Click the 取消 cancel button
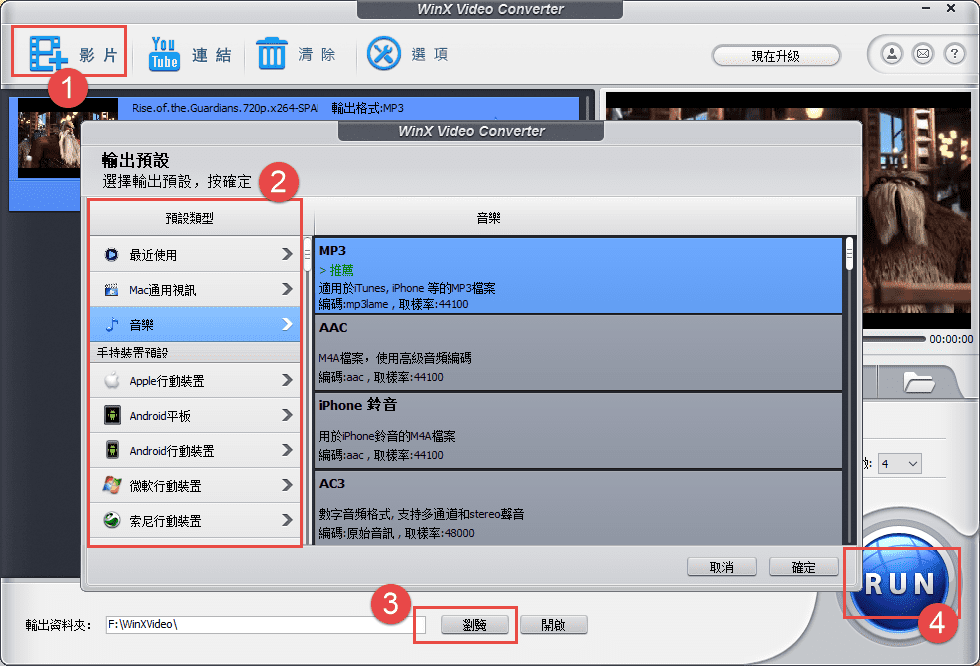 (x=722, y=567)
